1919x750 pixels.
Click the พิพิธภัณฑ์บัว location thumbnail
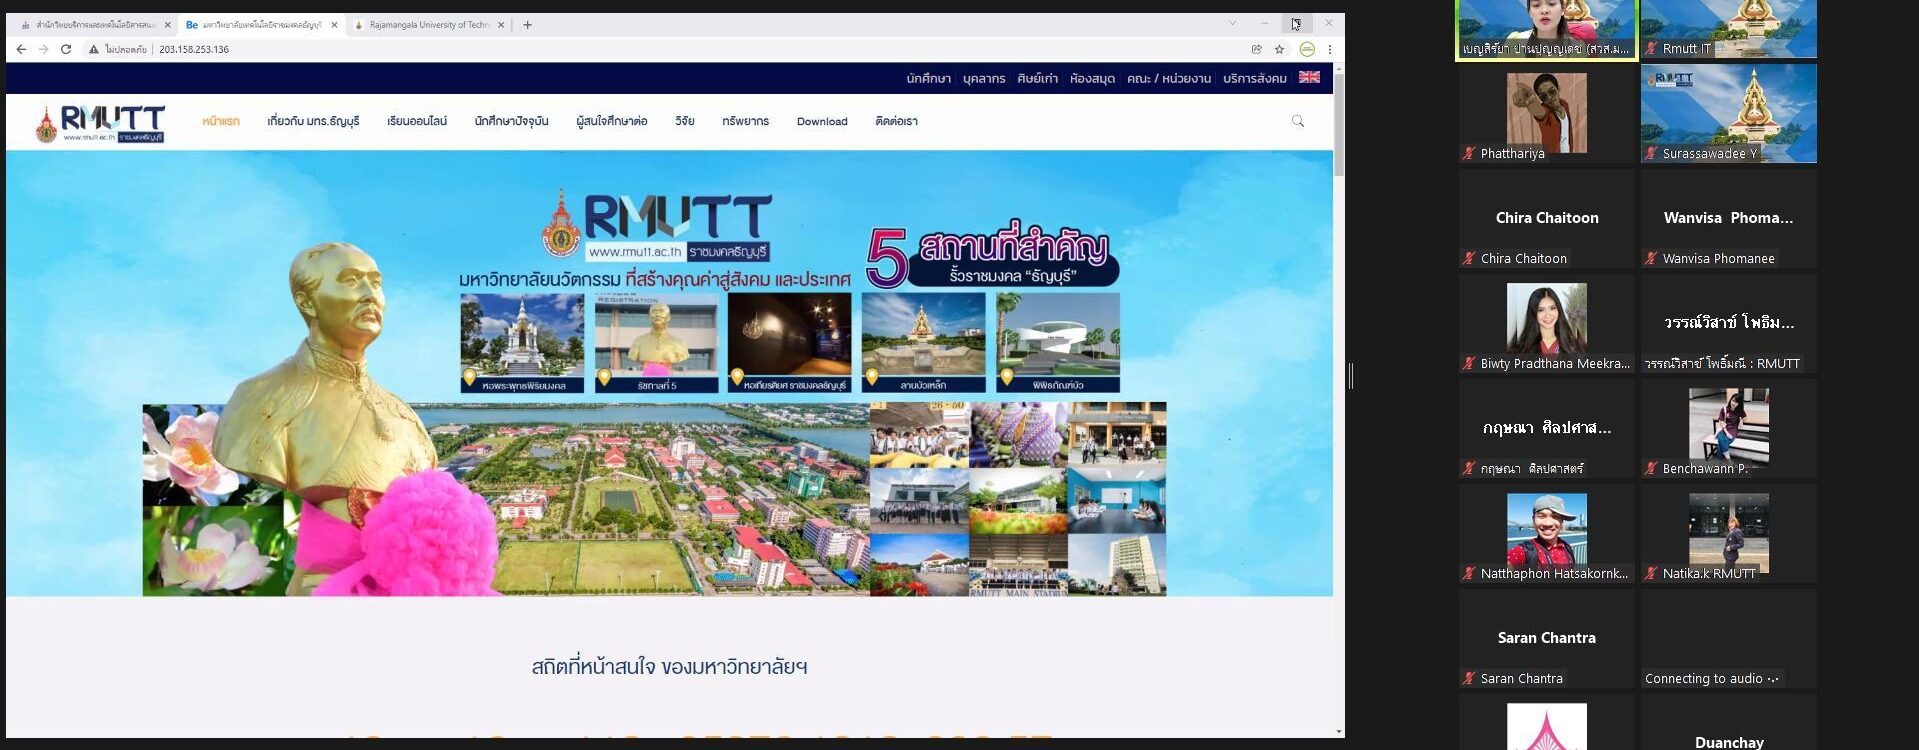(x=1058, y=343)
